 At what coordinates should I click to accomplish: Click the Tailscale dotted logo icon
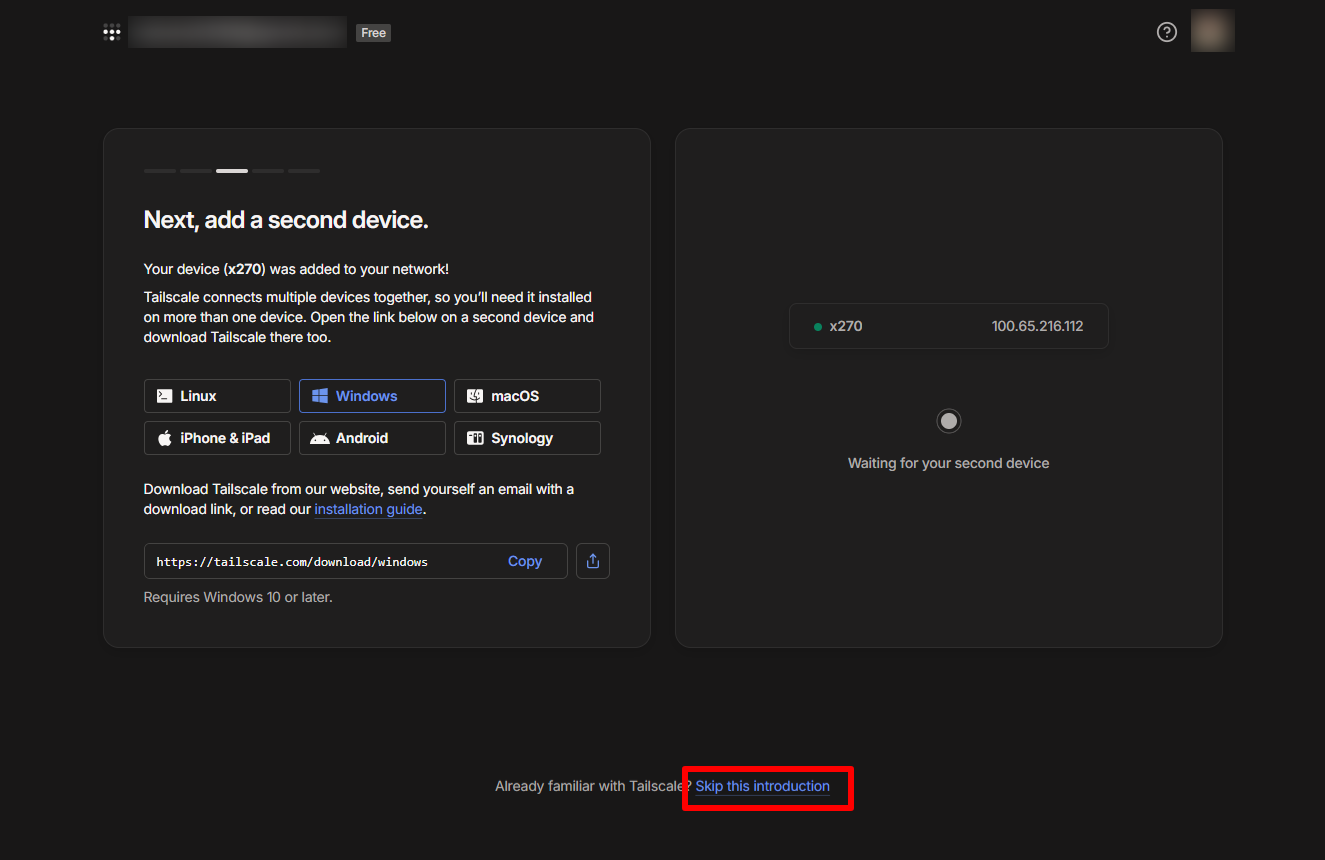click(x=112, y=32)
